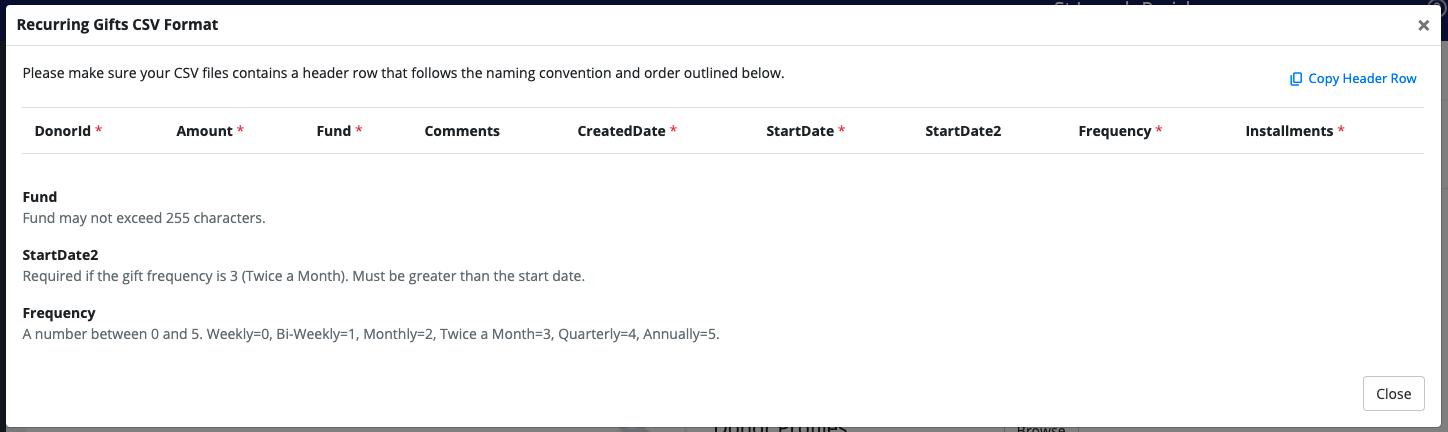Dismiss the dialog with the top-right X
Viewport: 1448px width, 432px height.
[x=1423, y=26]
